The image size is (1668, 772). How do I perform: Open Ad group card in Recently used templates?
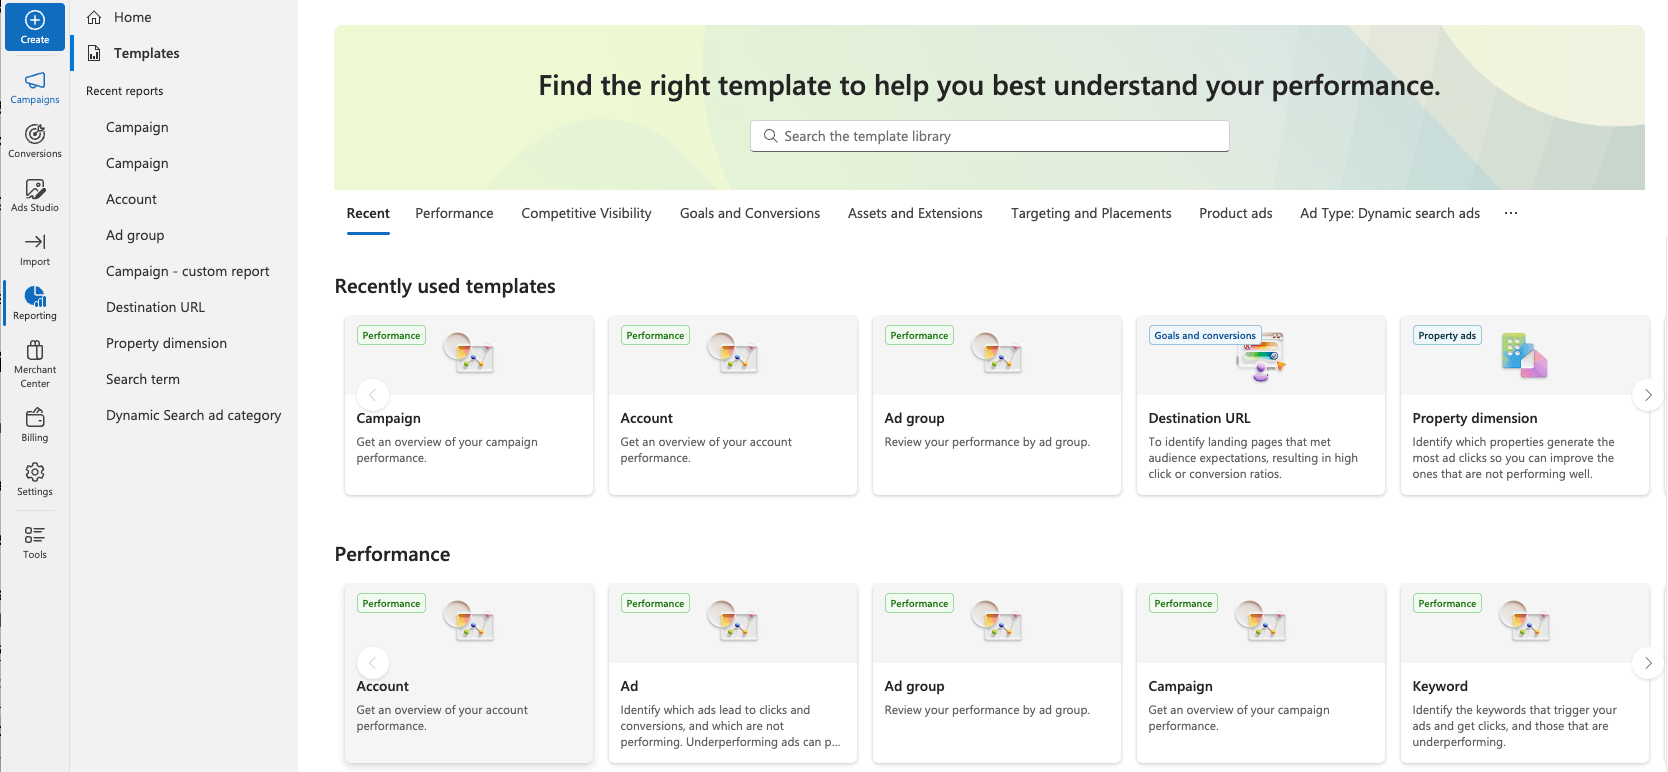(997, 405)
